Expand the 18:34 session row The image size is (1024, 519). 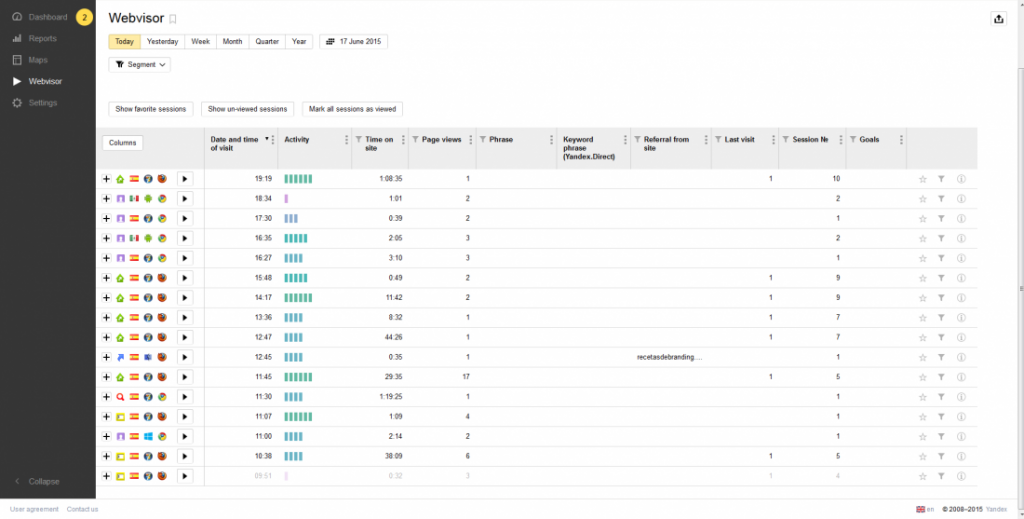pos(106,198)
